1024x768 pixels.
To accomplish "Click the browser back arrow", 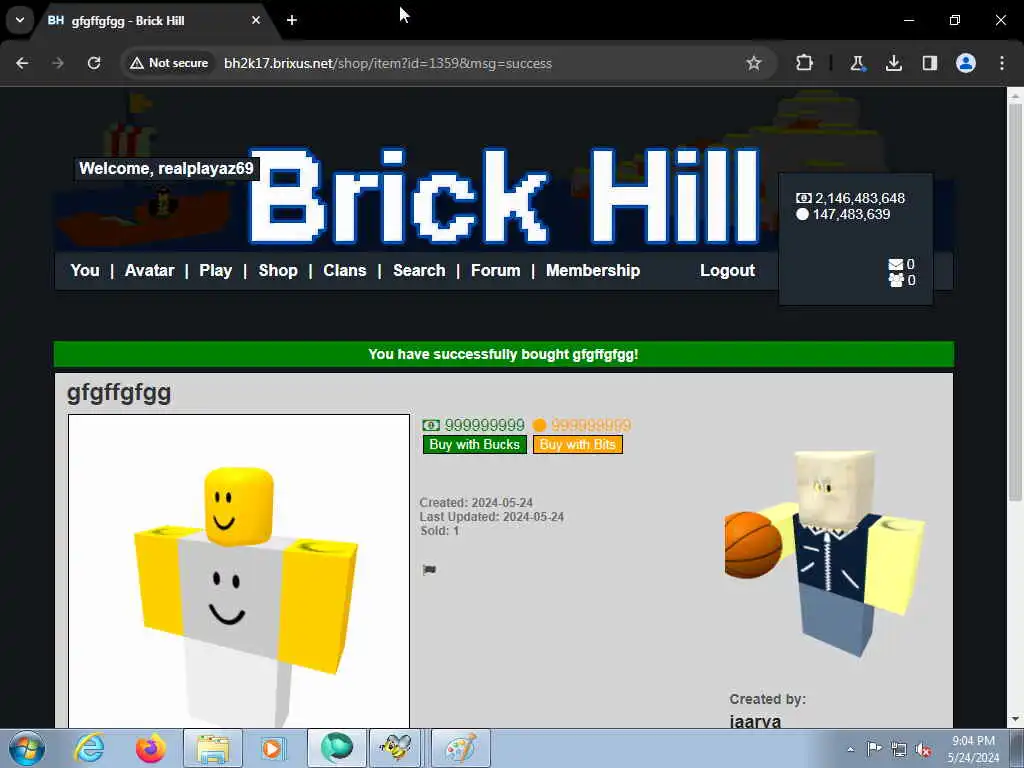I will (x=22, y=63).
